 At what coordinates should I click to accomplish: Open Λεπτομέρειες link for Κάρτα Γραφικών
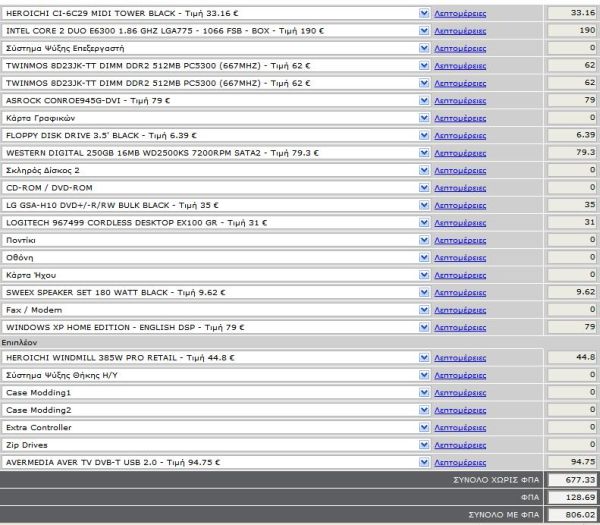click(x=460, y=118)
